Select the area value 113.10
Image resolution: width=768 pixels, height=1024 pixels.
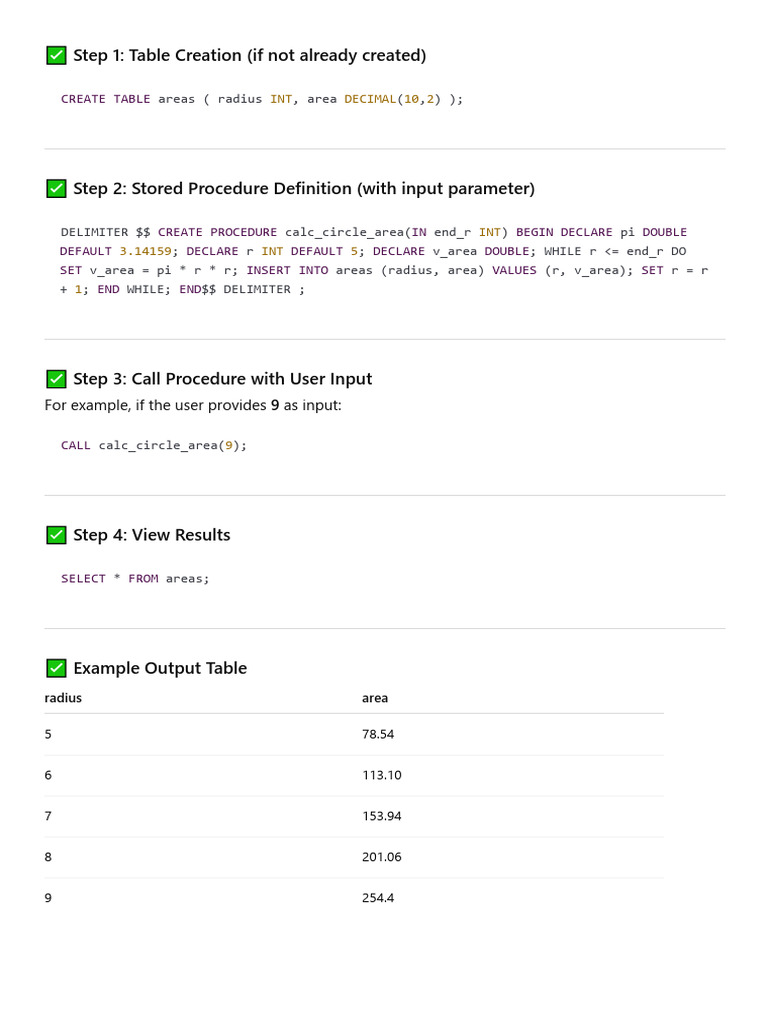coord(382,775)
